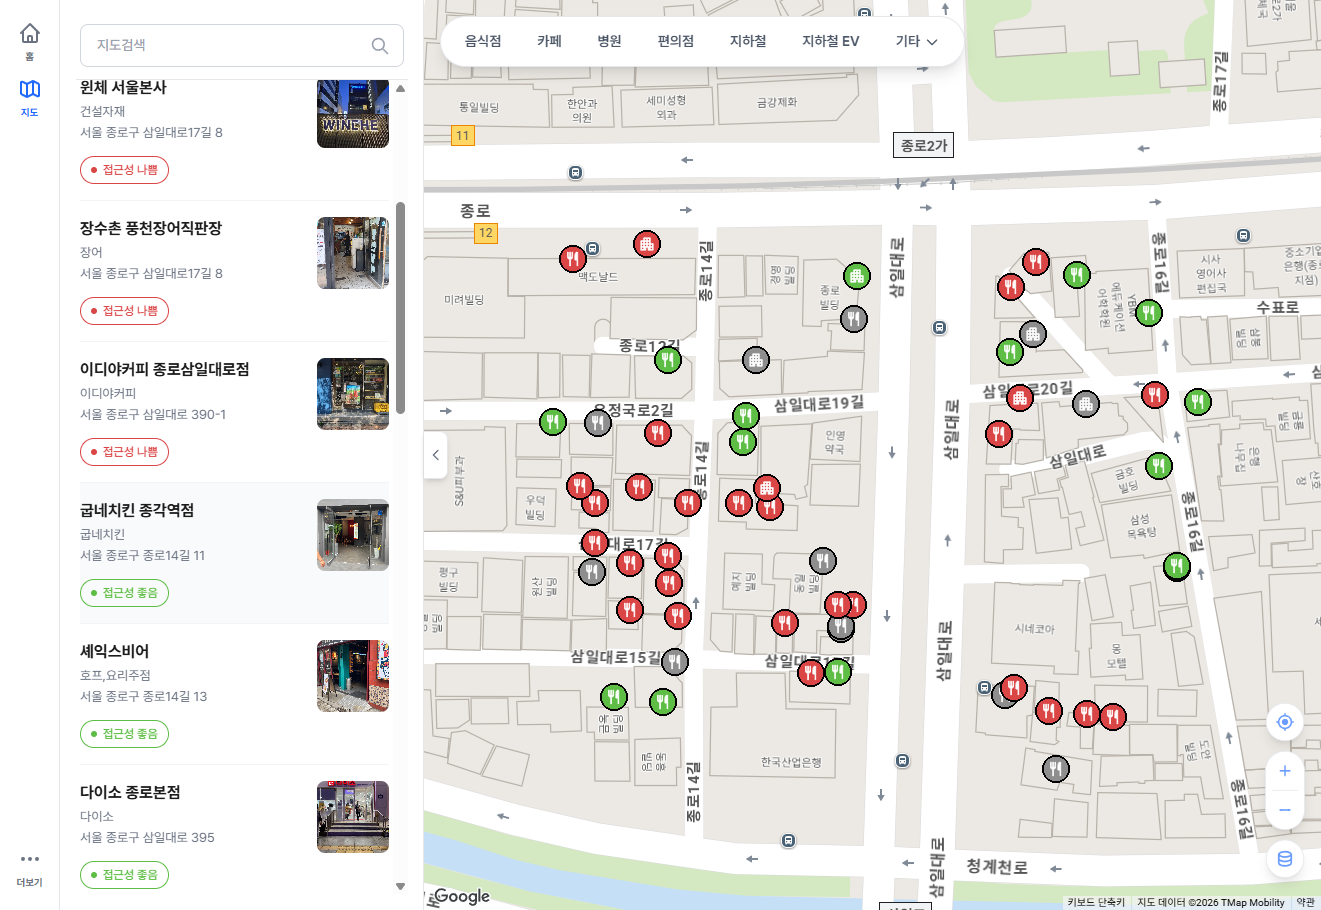Click bus stop icon near 한국산업은행

pos(903,761)
